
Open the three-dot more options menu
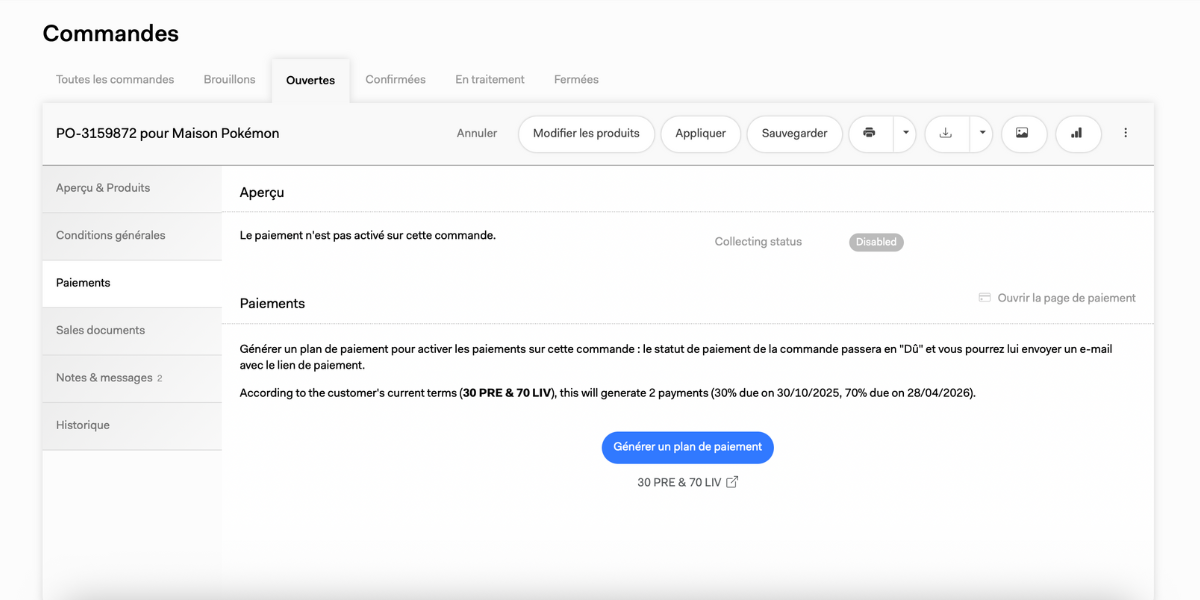click(x=1125, y=133)
